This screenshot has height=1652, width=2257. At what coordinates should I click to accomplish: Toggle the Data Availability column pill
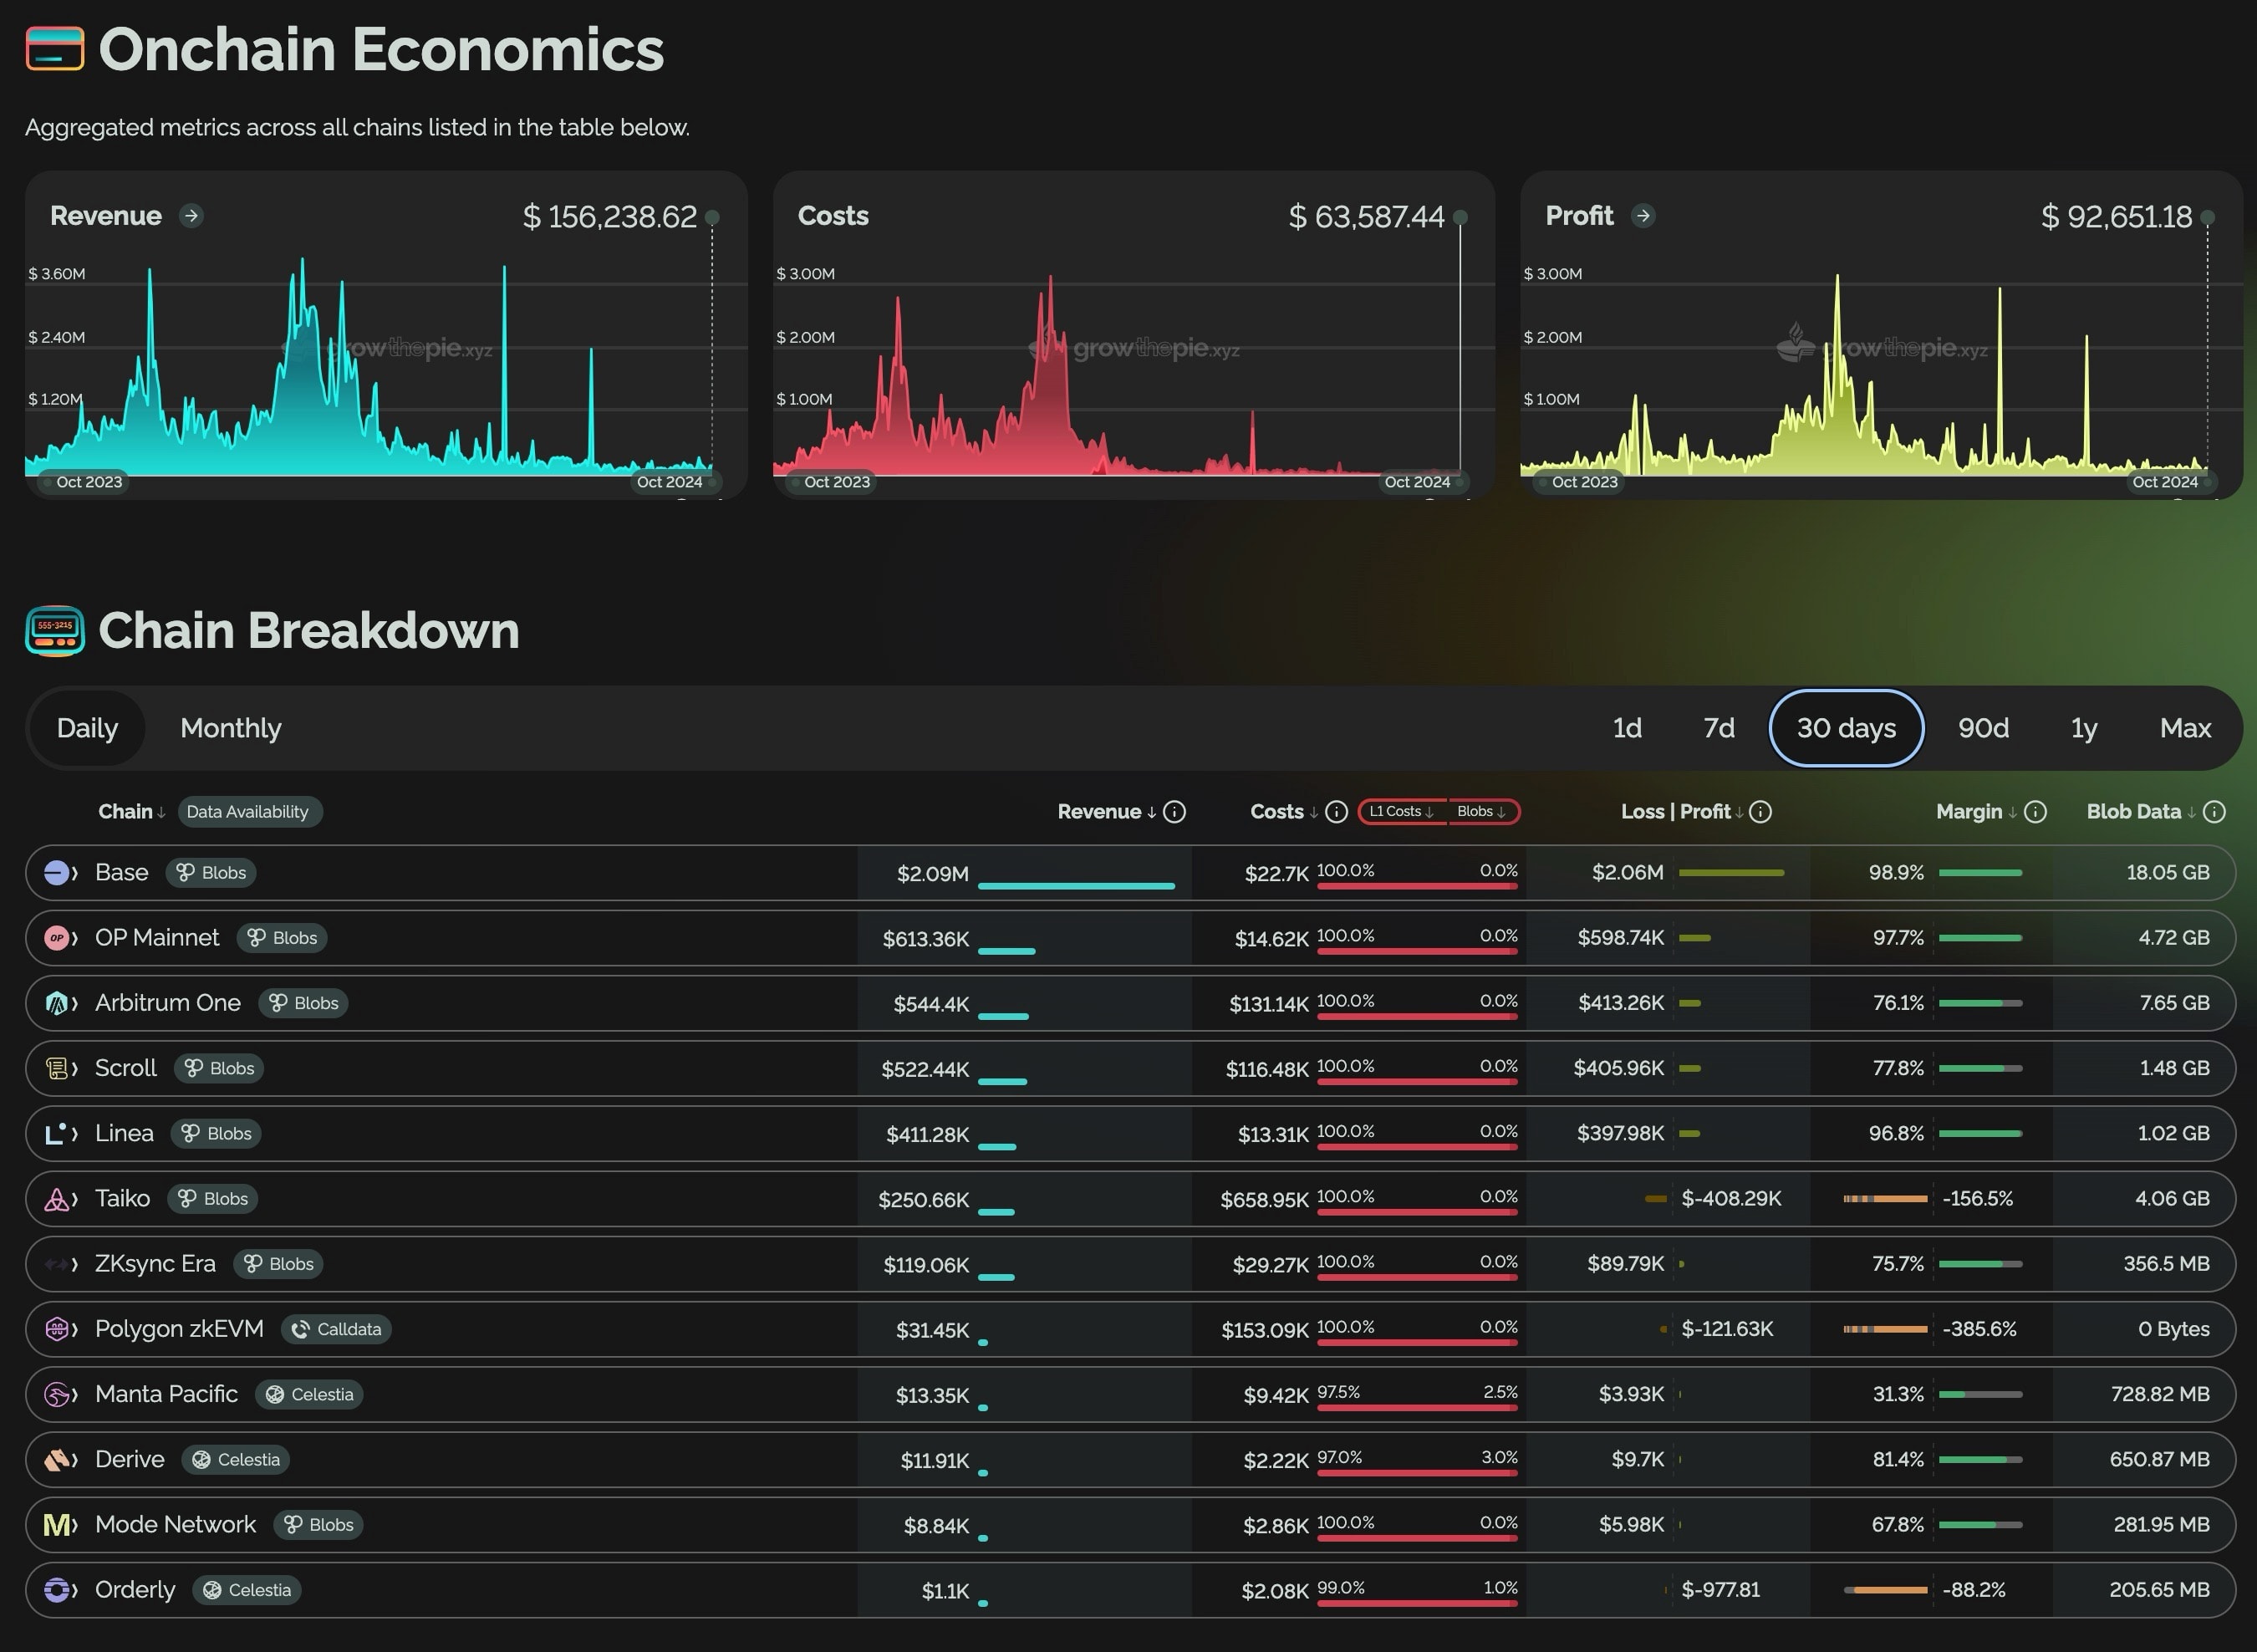pos(249,812)
